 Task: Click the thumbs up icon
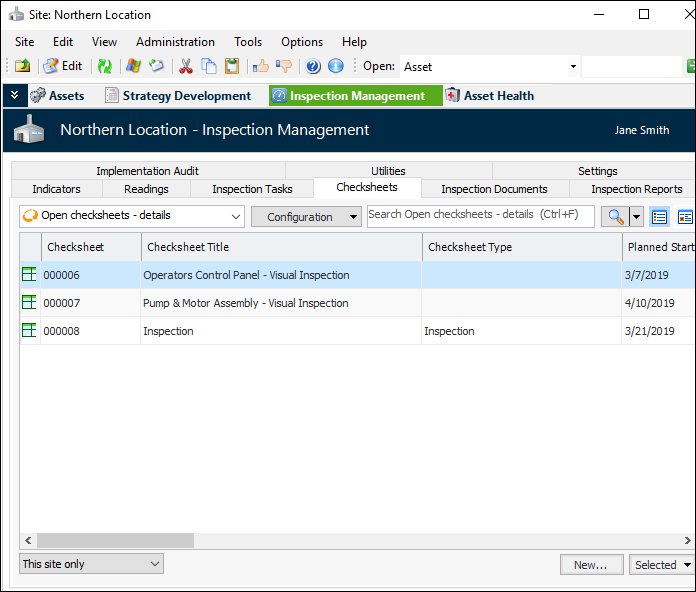pyautogui.click(x=261, y=66)
